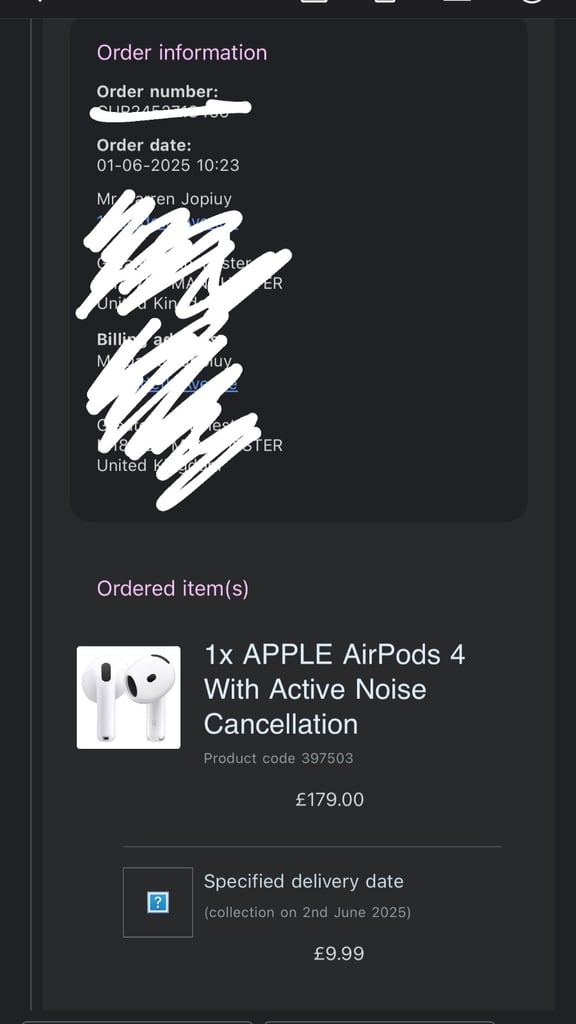Tap the order date value 01-06-2025 10:23
Image resolution: width=576 pixels, height=1024 pixels.
click(x=168, y=165)
